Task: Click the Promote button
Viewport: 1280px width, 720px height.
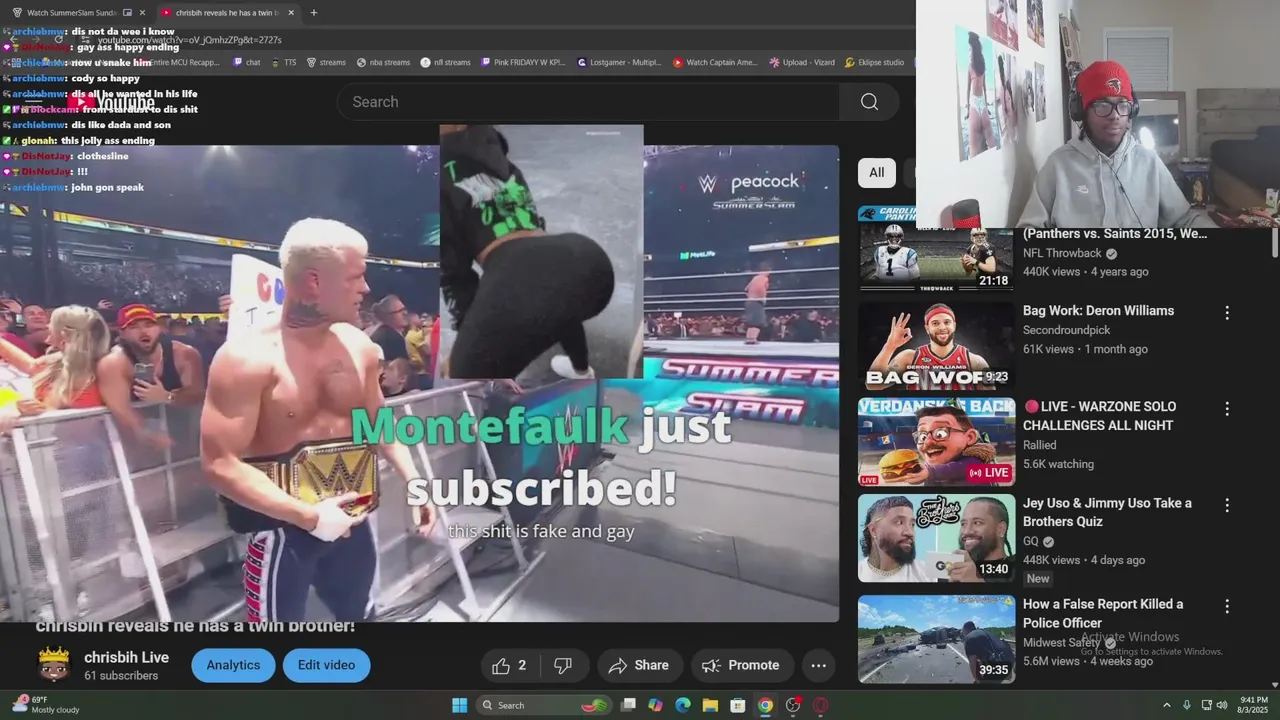Action: tap(741, 665)
